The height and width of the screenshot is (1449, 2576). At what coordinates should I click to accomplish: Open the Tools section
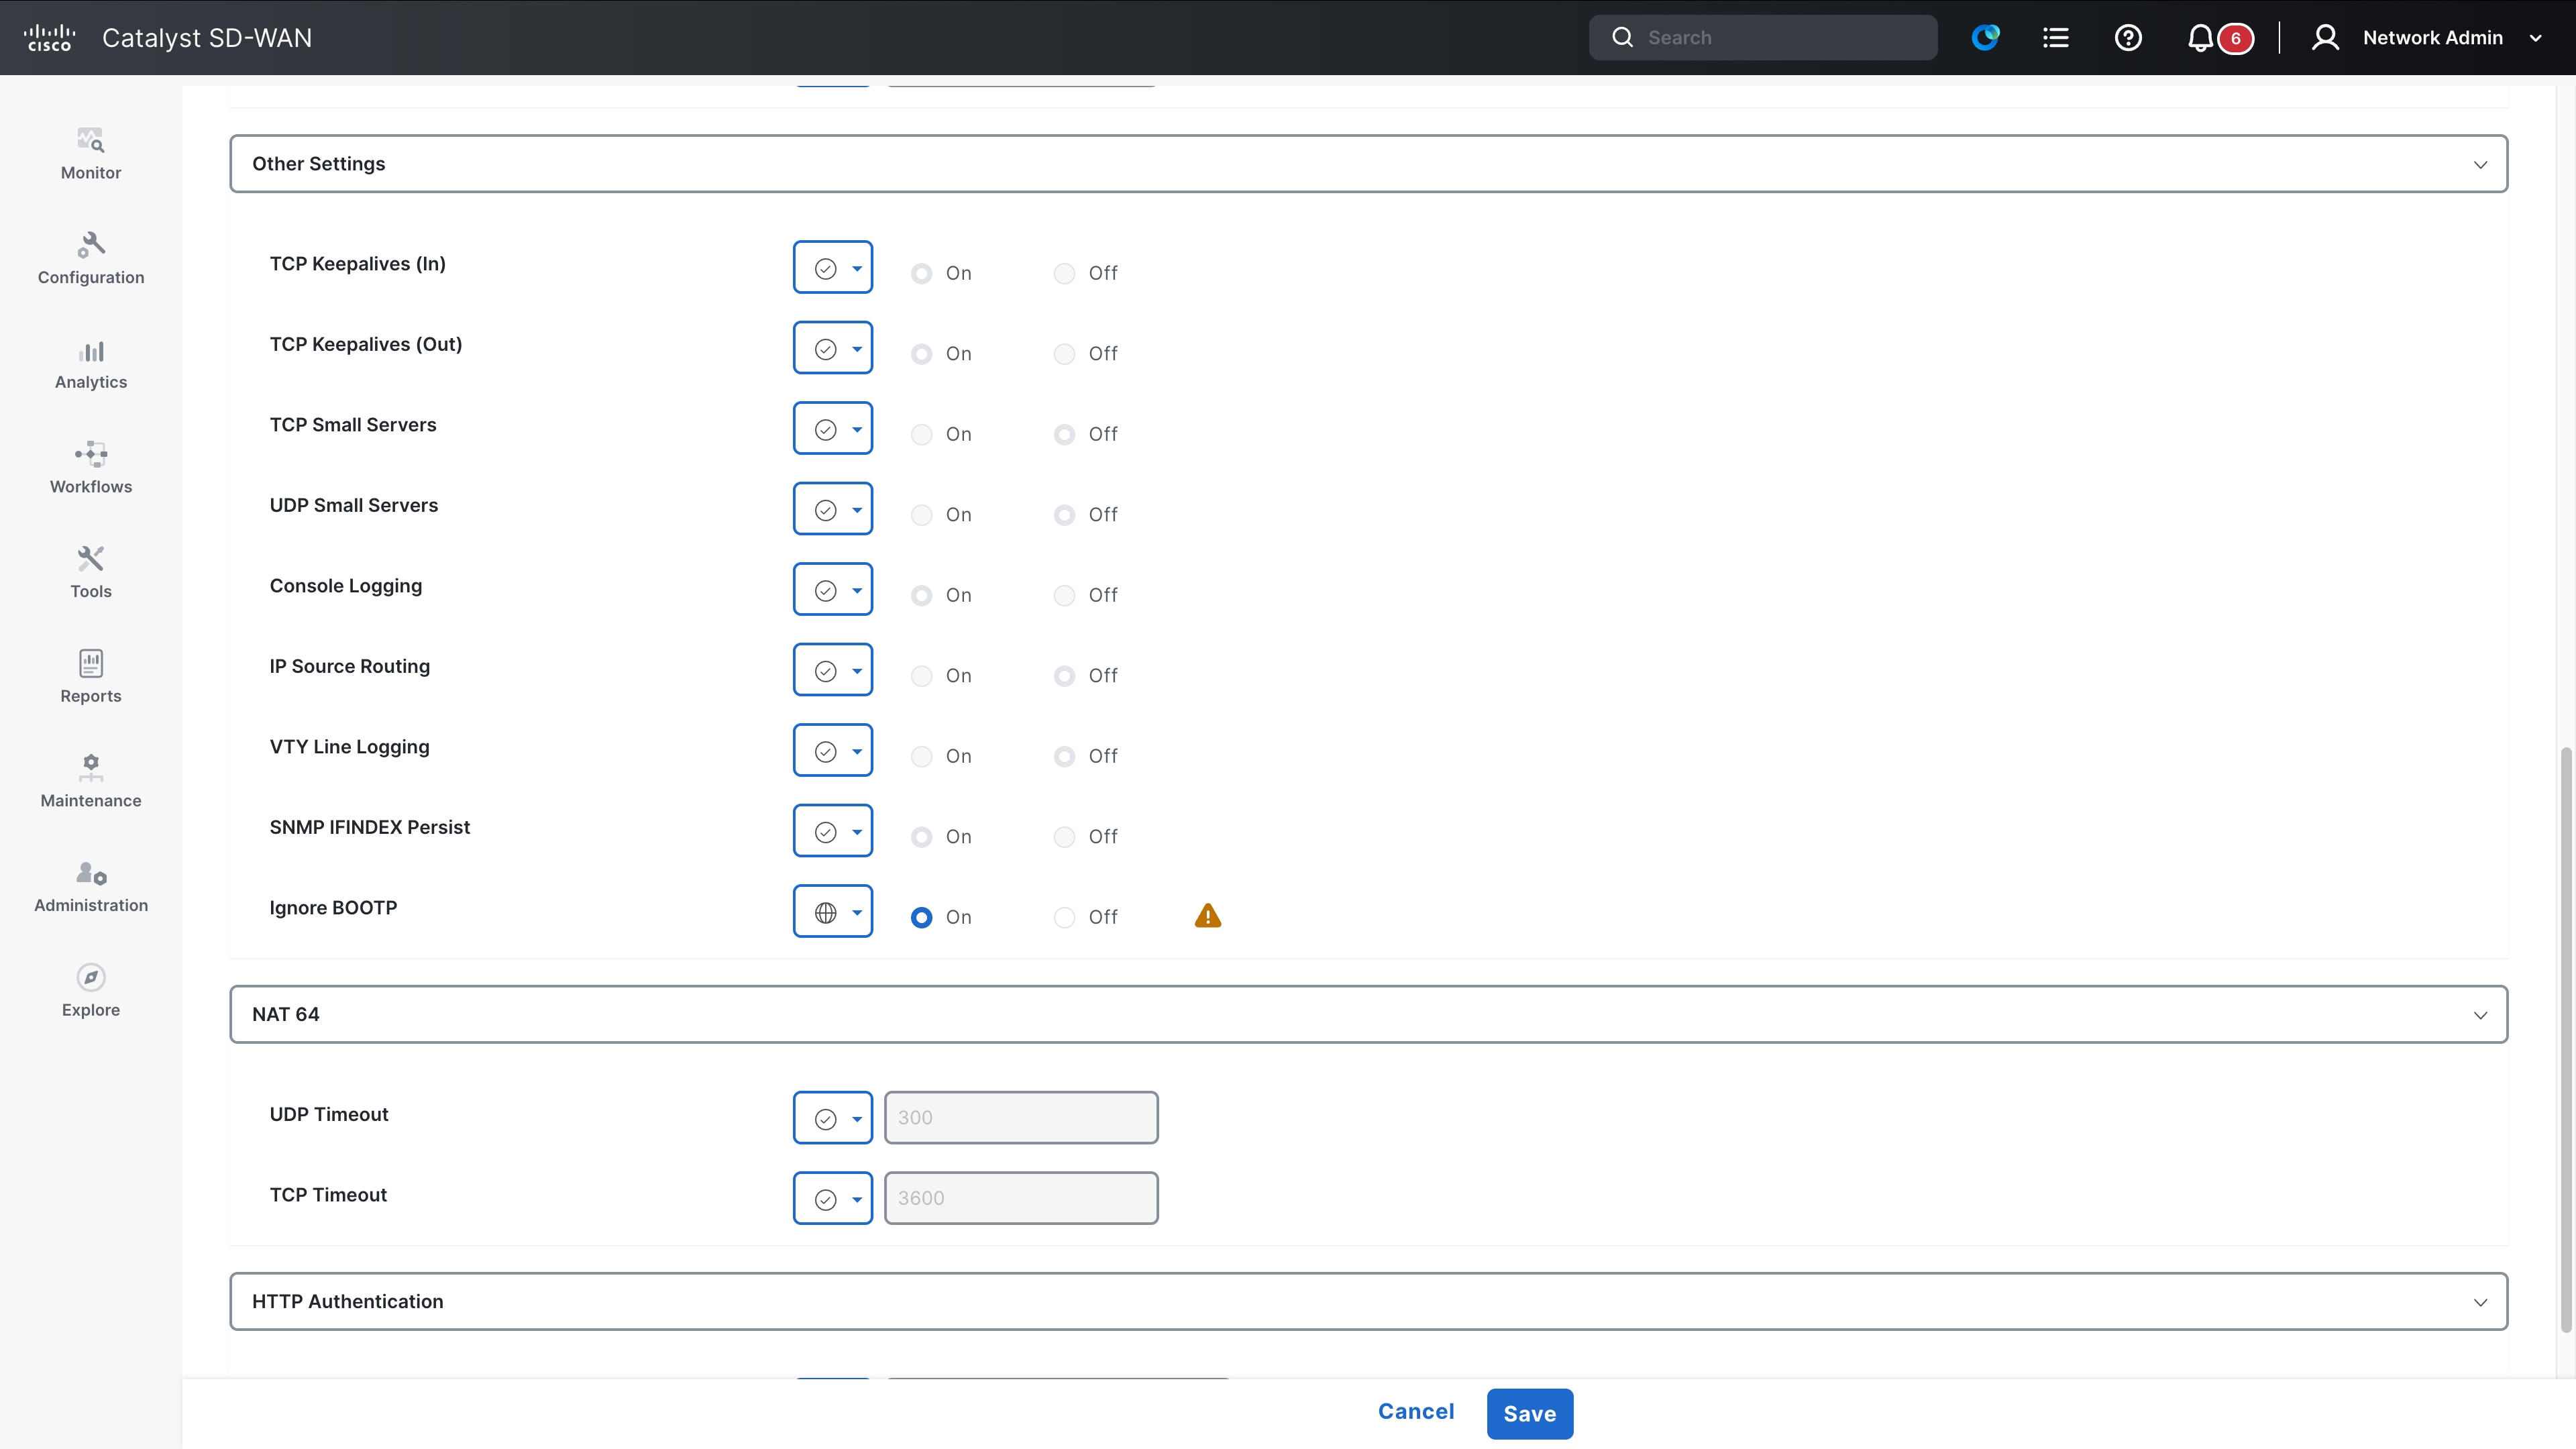tap(90, 572)
